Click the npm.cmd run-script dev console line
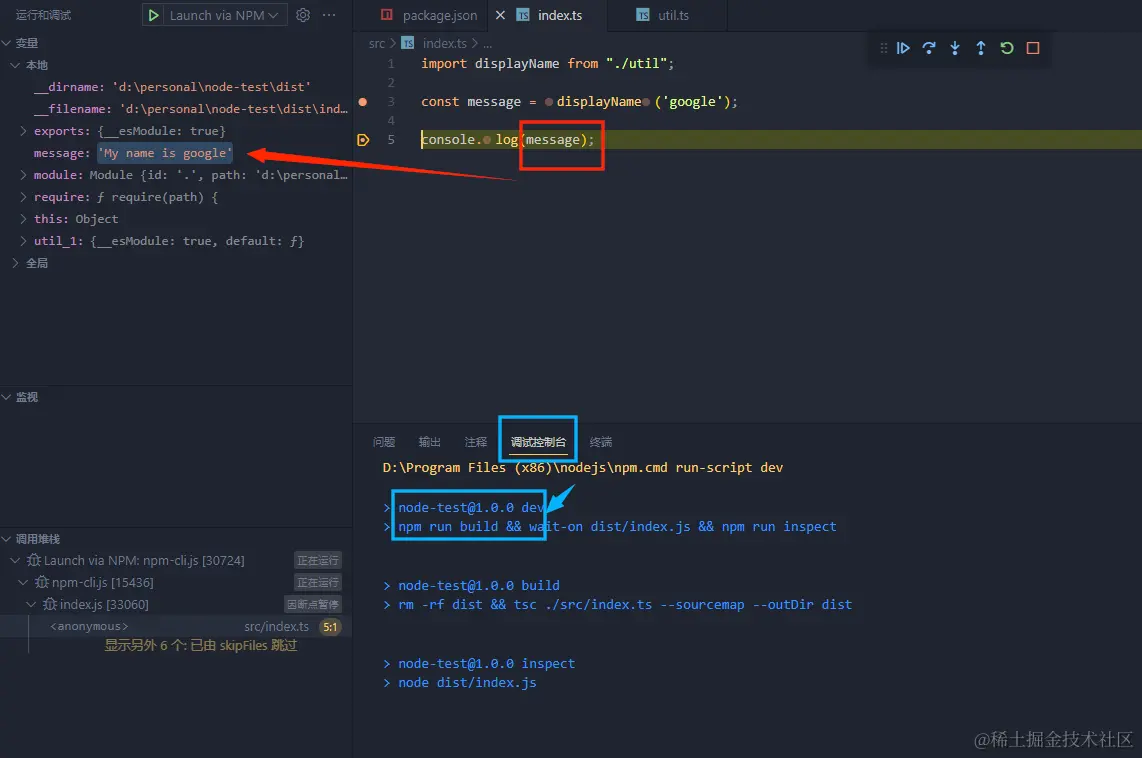The height and width of the screenshot is (758, 1142). click(582, 467)
